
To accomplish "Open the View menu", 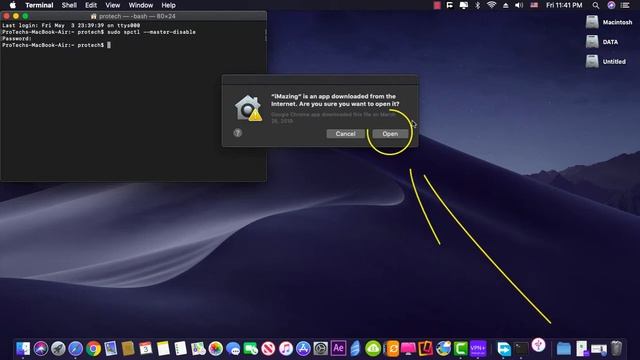I will point(113,5).
